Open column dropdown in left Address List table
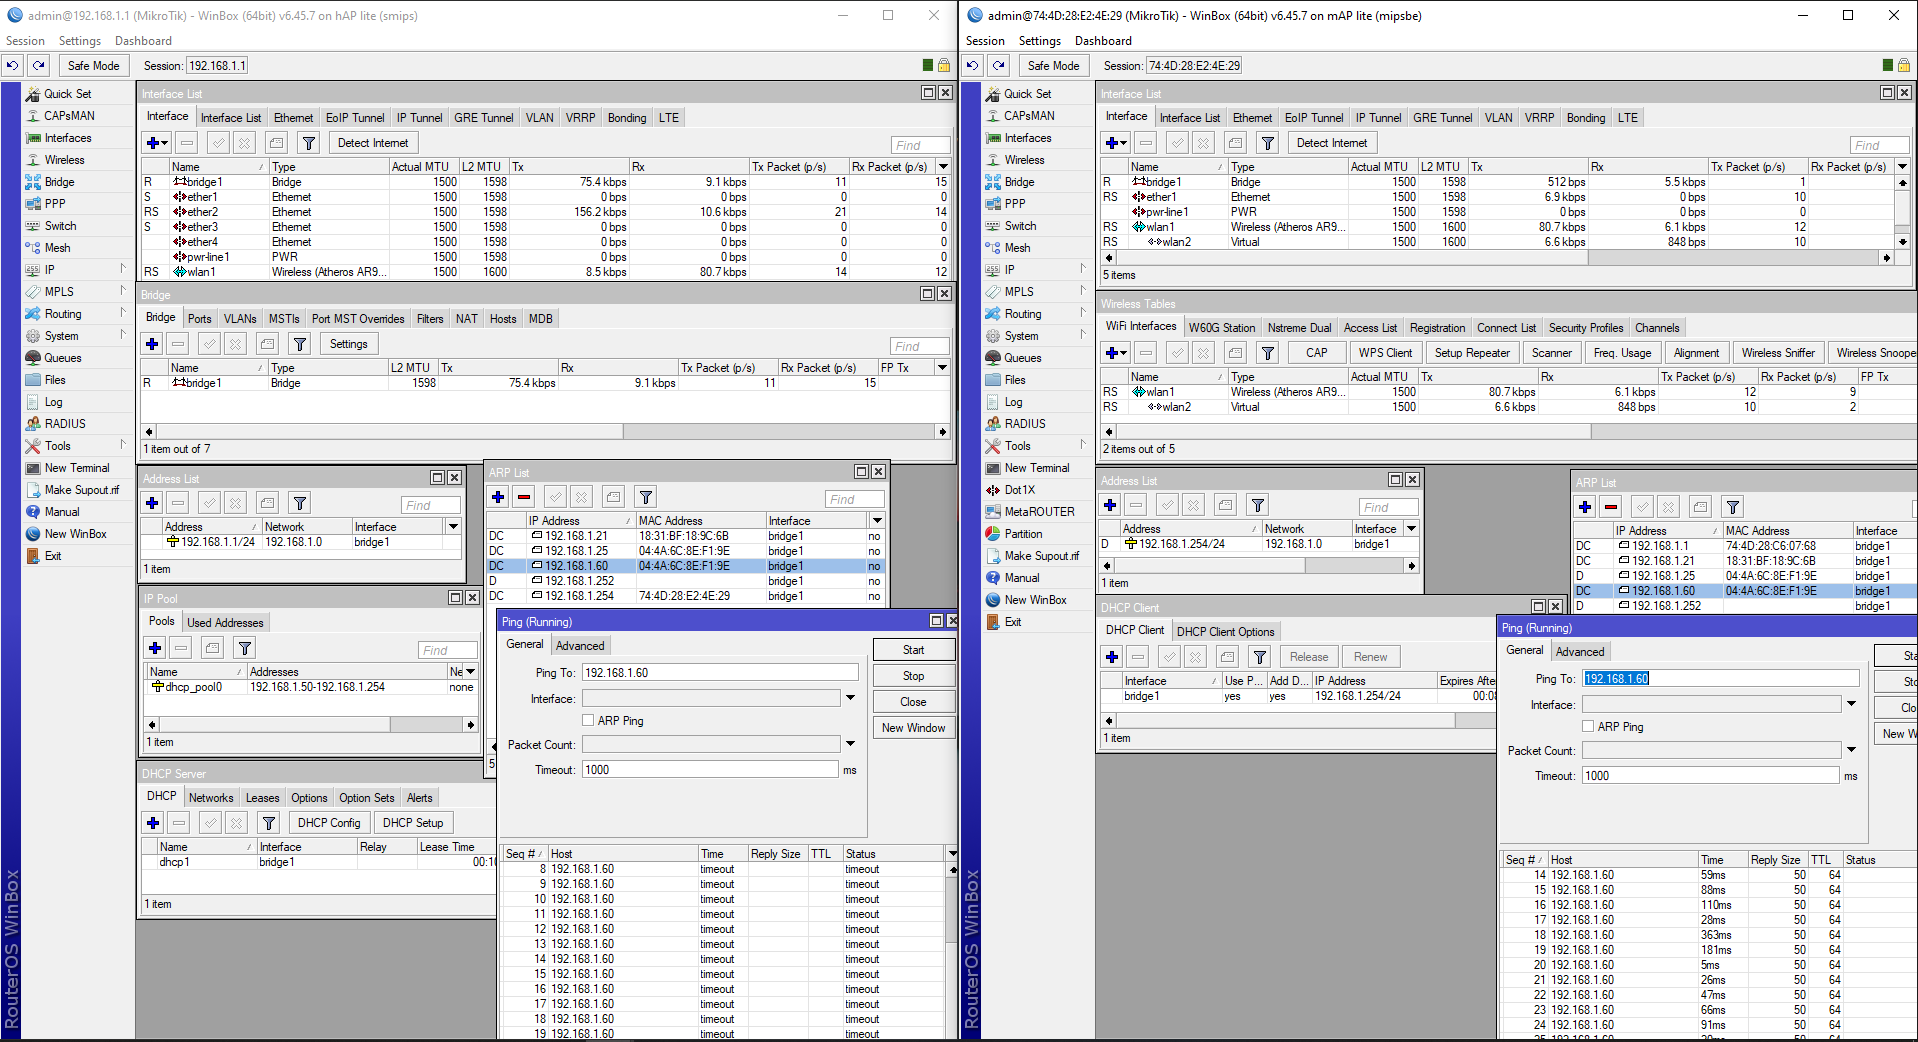The image size is (1918, 1042). pos(453,526)
